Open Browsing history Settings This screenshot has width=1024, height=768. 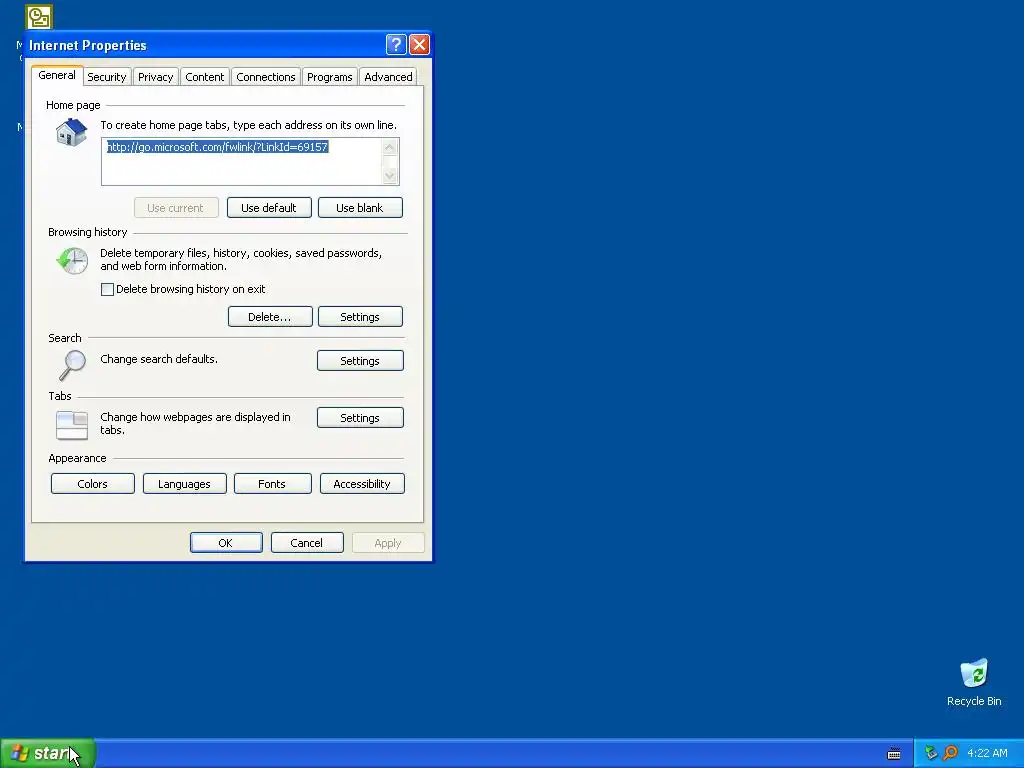pyautogui.click(x=360, y=317)
